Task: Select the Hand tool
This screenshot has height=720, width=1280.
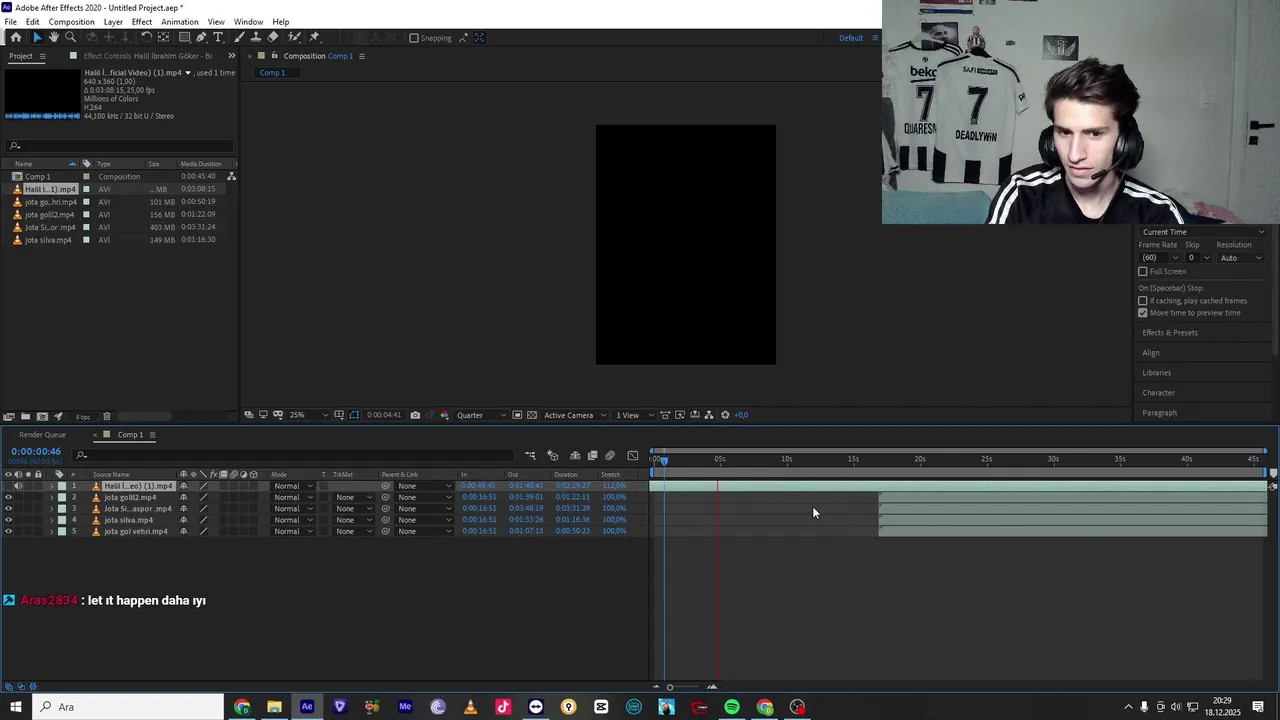Action: click(54, 37)
